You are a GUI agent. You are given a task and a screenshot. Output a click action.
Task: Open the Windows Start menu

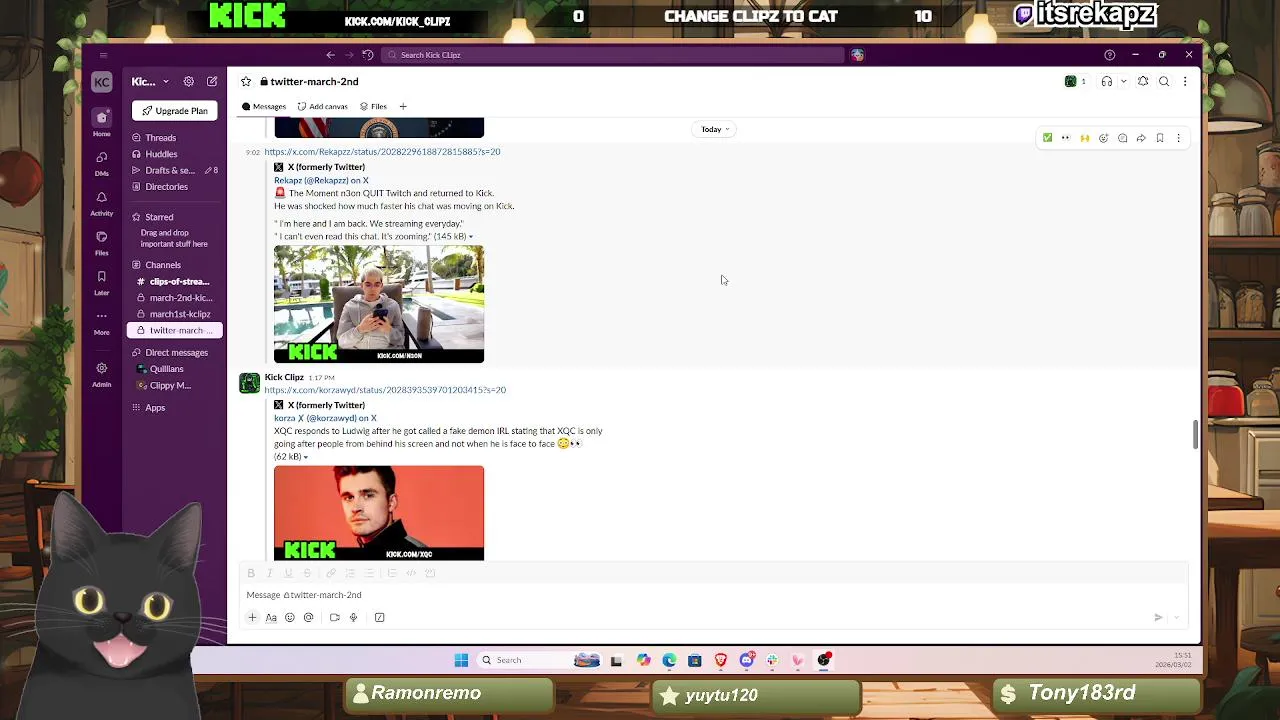click(461, 660)
